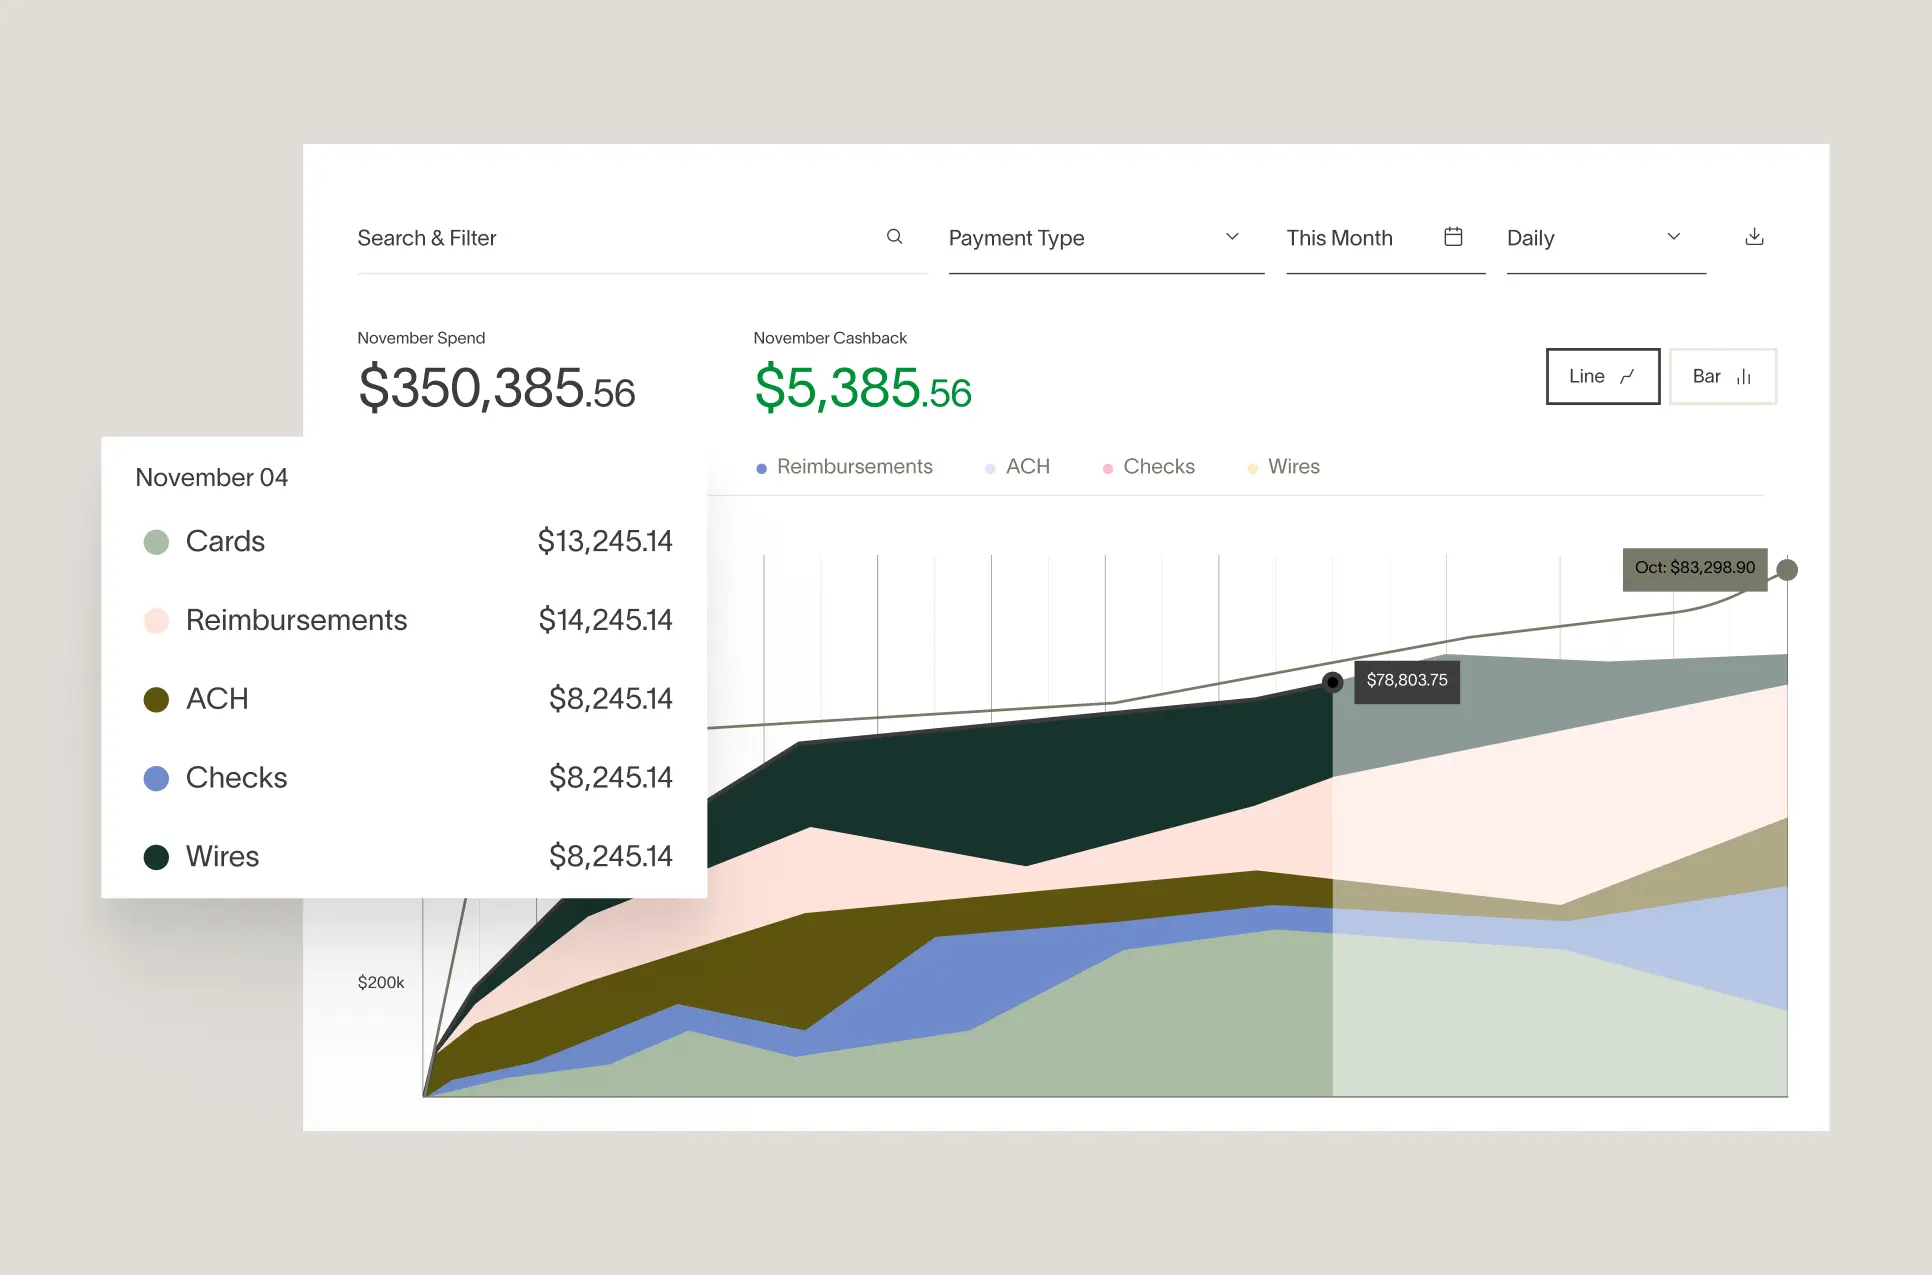Toggle Reimbursements series in chart legend
1932x1275 pixels.
[x=844, y=467]
